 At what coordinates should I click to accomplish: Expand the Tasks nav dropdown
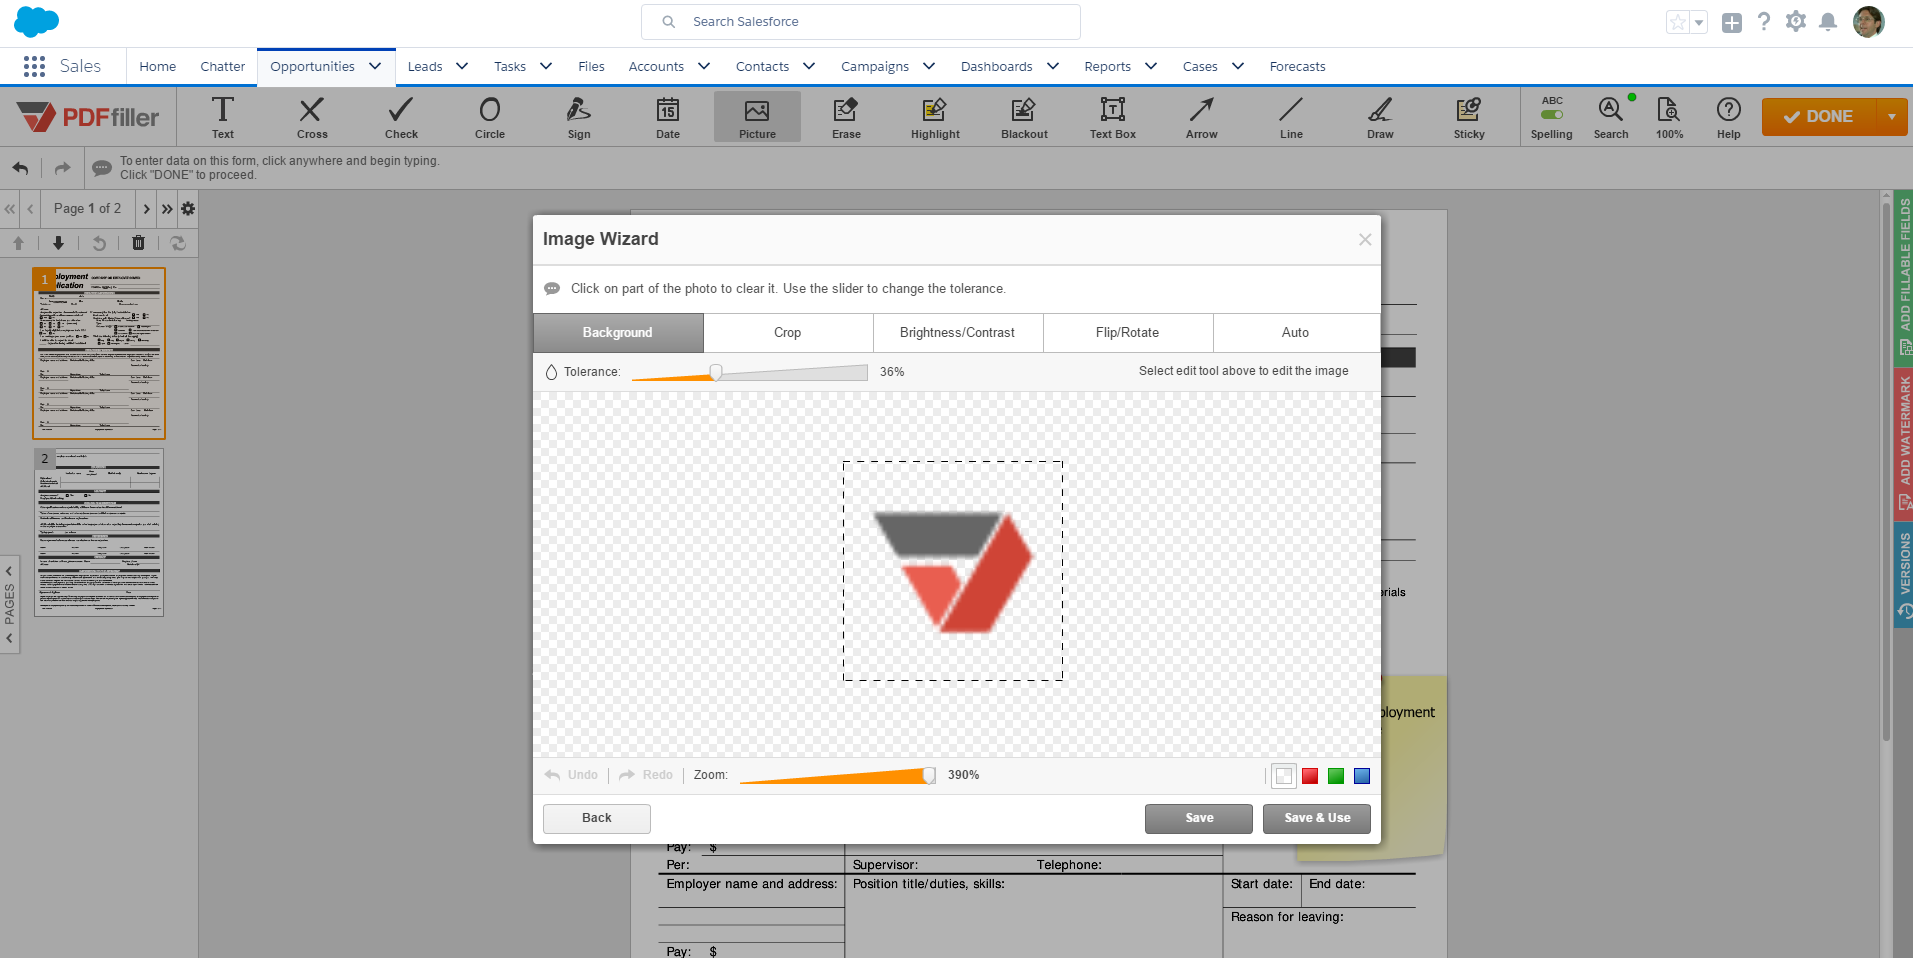pos(546,66)
